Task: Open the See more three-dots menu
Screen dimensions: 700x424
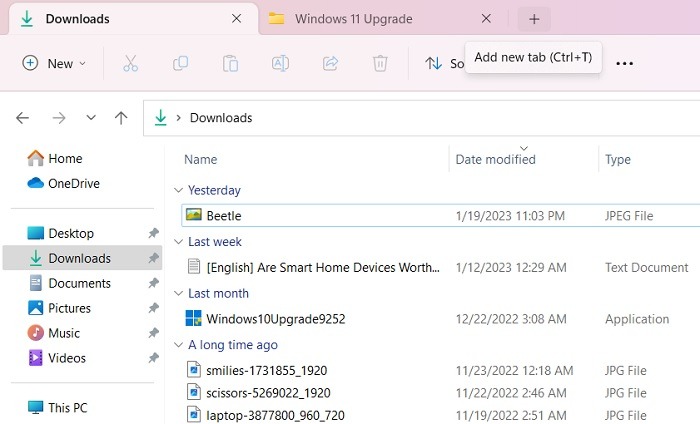Action: 624,63
